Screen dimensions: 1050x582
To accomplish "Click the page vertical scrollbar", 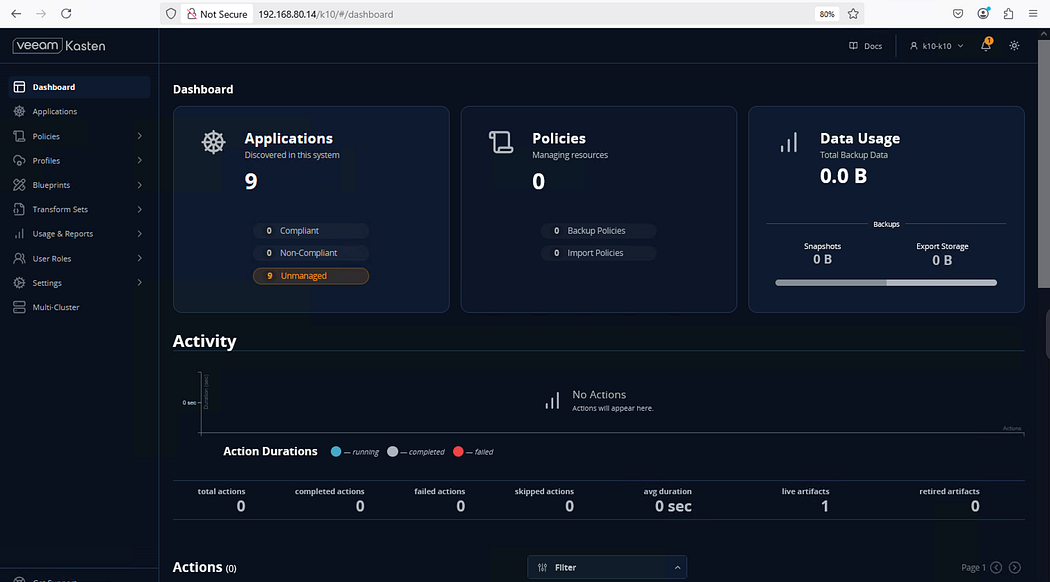I will pyautogui.click(x=1044, y=164).
